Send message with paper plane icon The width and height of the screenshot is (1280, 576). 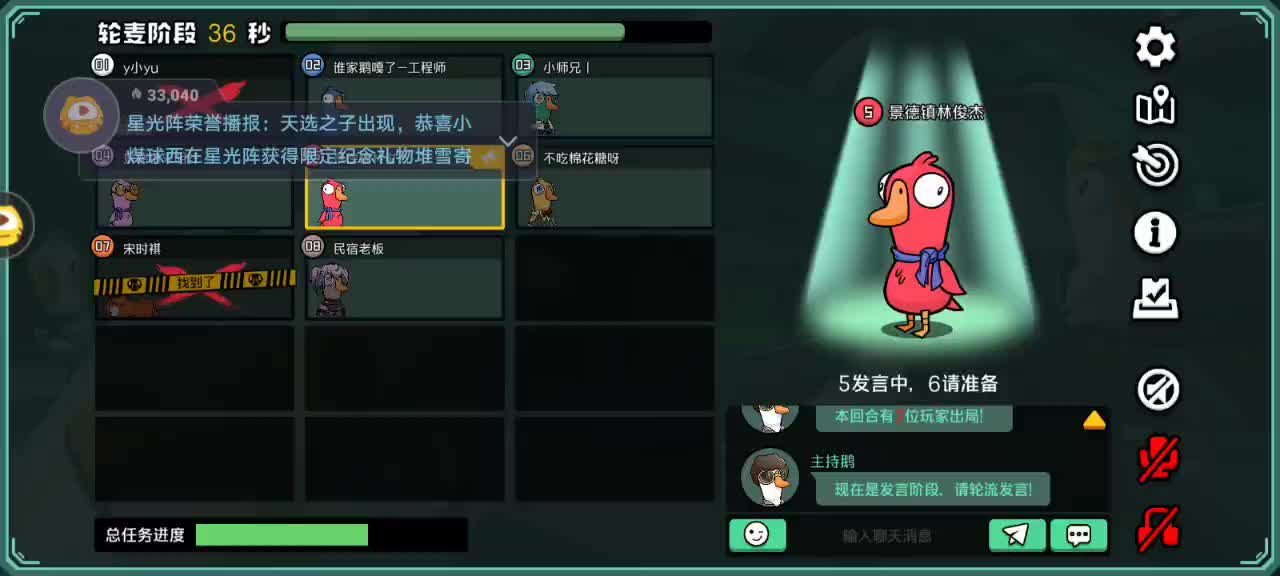coord(1017,535)
